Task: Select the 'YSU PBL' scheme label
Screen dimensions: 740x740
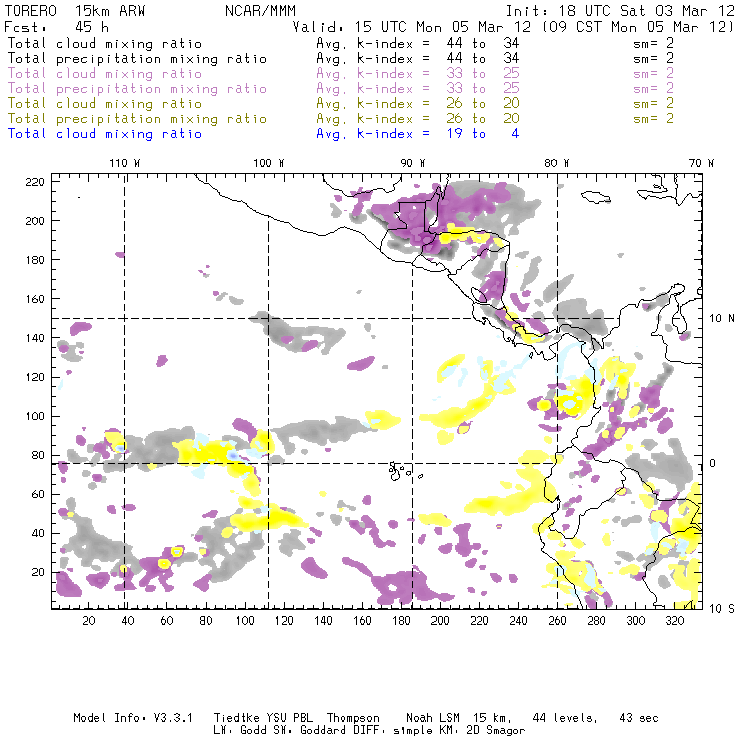Action: click(290, 718)
